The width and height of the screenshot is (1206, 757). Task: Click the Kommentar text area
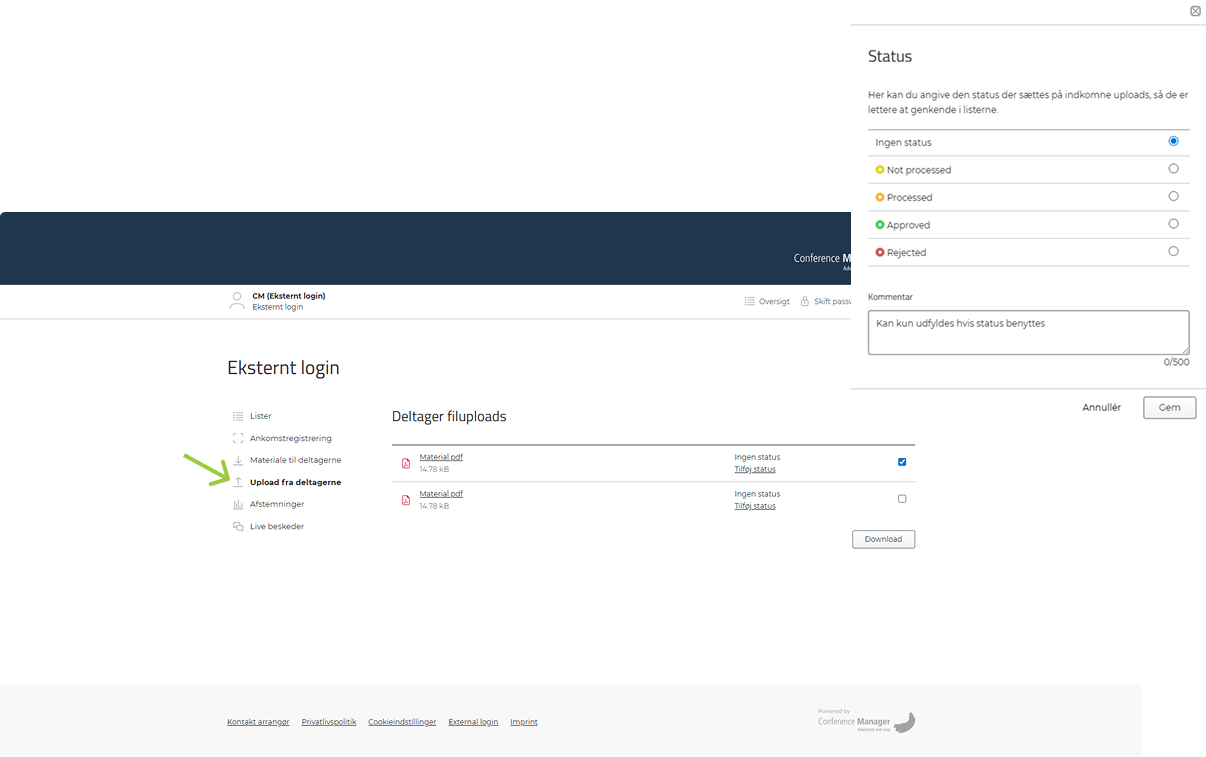point(1028,332)
